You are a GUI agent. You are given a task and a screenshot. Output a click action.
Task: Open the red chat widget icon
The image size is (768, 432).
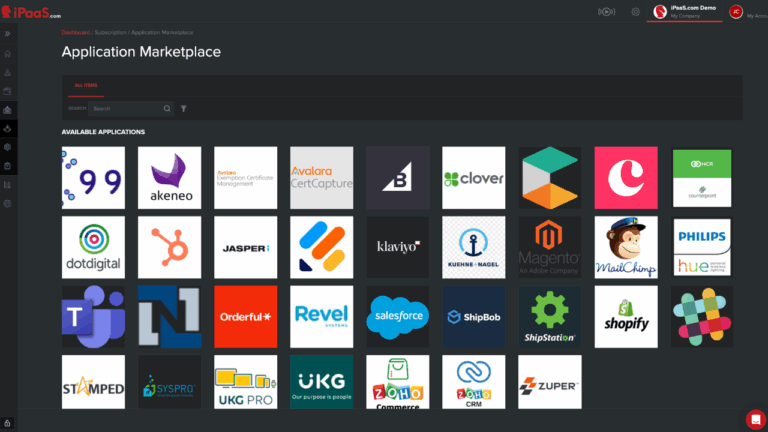(755, 419)
